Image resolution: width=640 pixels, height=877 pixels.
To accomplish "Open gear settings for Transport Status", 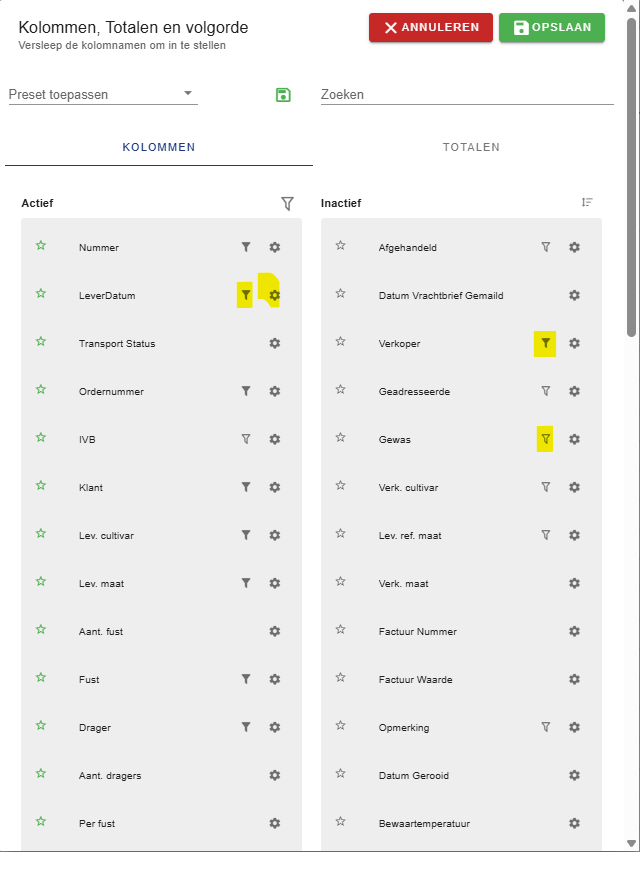I will tap(275, 343).
